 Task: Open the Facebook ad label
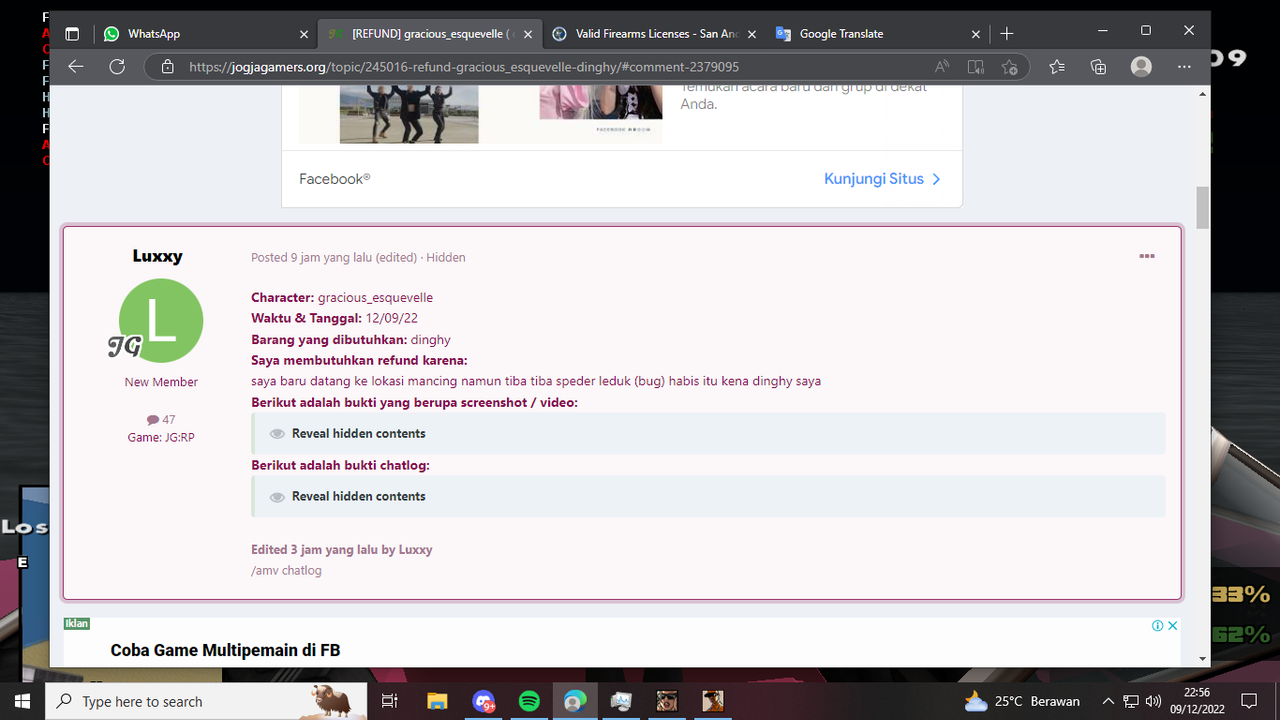click(335, 179)
